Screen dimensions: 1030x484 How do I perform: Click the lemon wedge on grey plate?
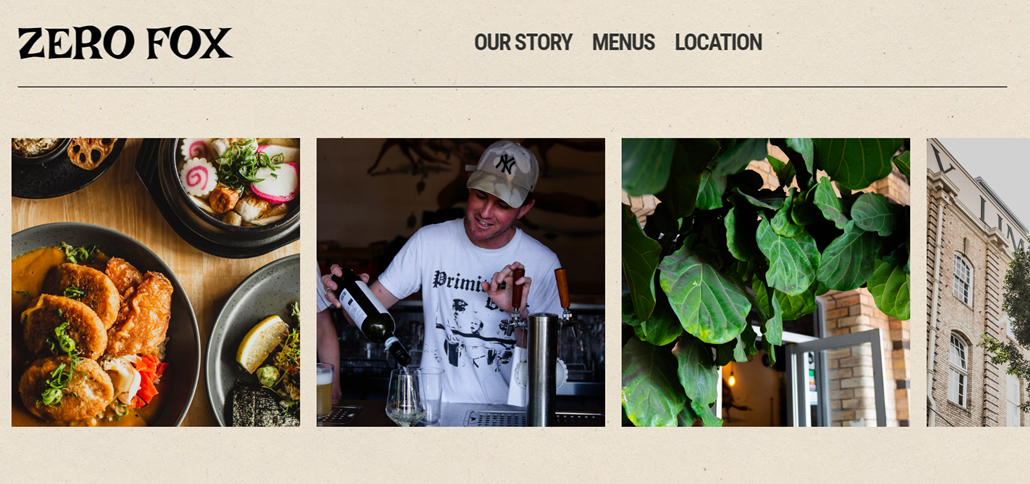[x=261, y=343]
